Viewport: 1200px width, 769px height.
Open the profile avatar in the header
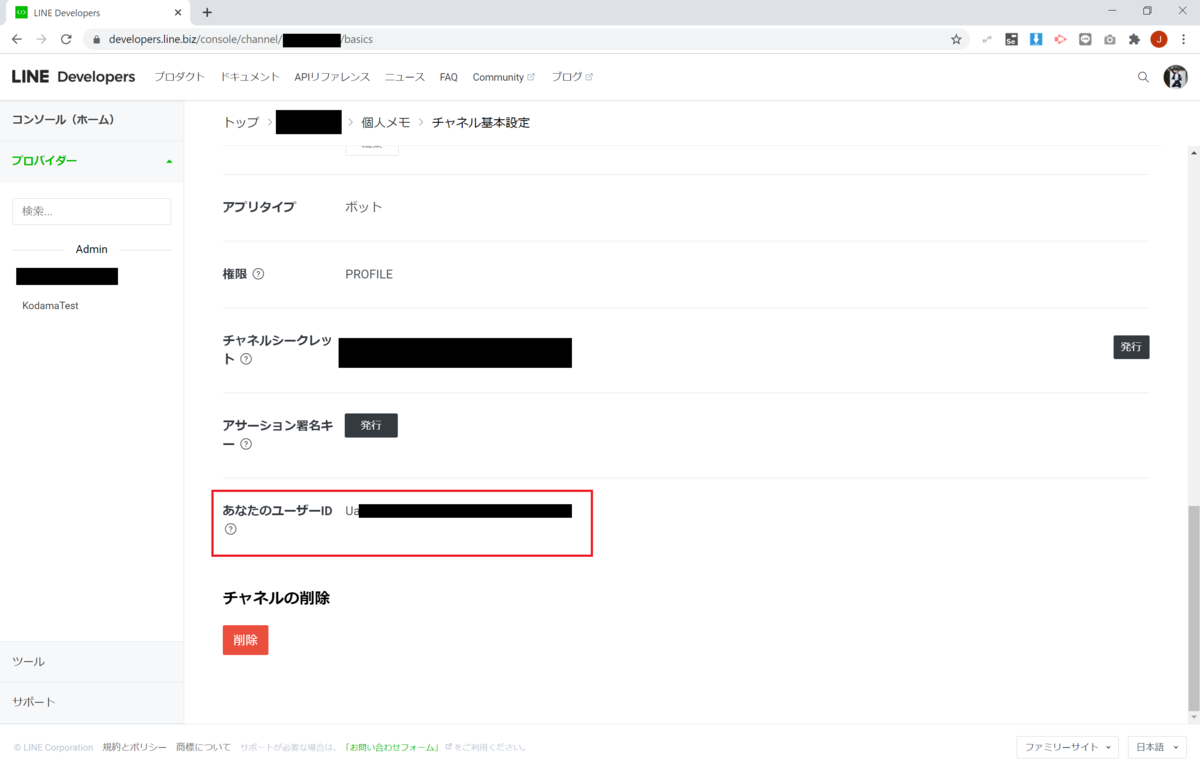pyautogui.click(x=1175, y=76)
